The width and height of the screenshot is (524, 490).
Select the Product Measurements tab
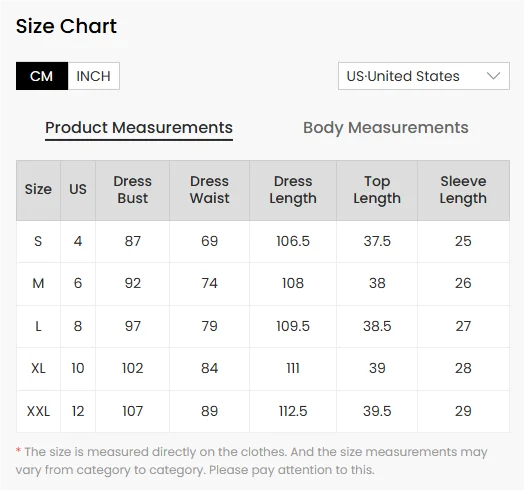(x=139, y=128)
